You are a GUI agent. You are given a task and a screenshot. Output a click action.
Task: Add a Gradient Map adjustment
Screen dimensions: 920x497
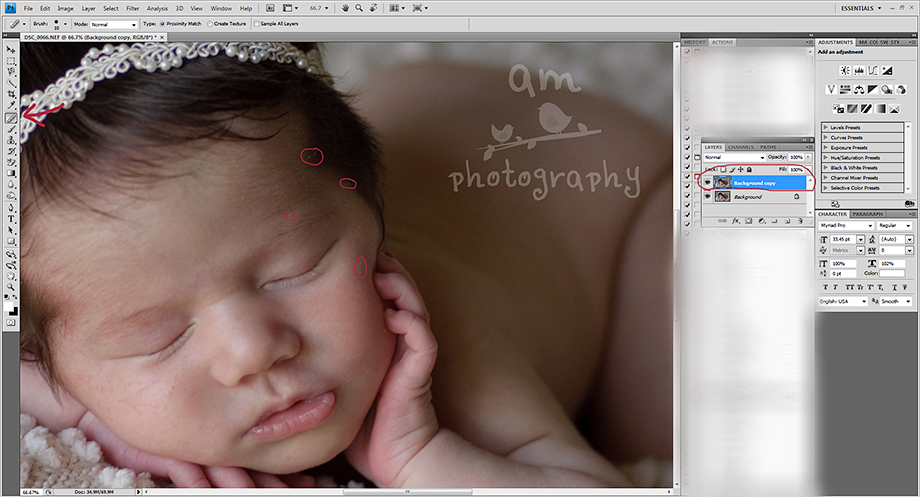(x=880, y=109)
